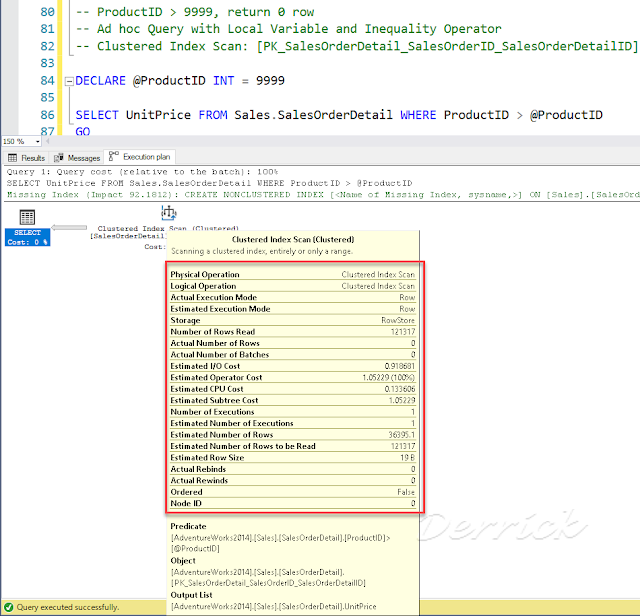Select the Execution plan tab

140,157
